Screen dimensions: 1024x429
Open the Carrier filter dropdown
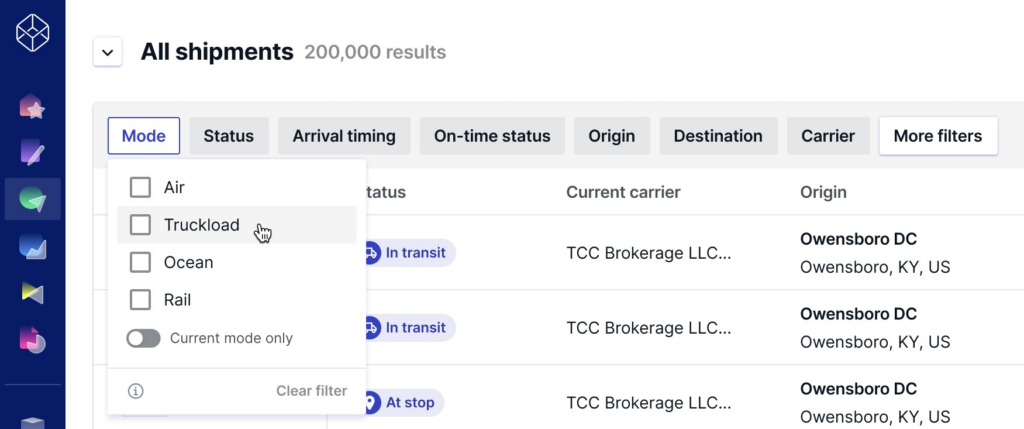coord(828,136)
